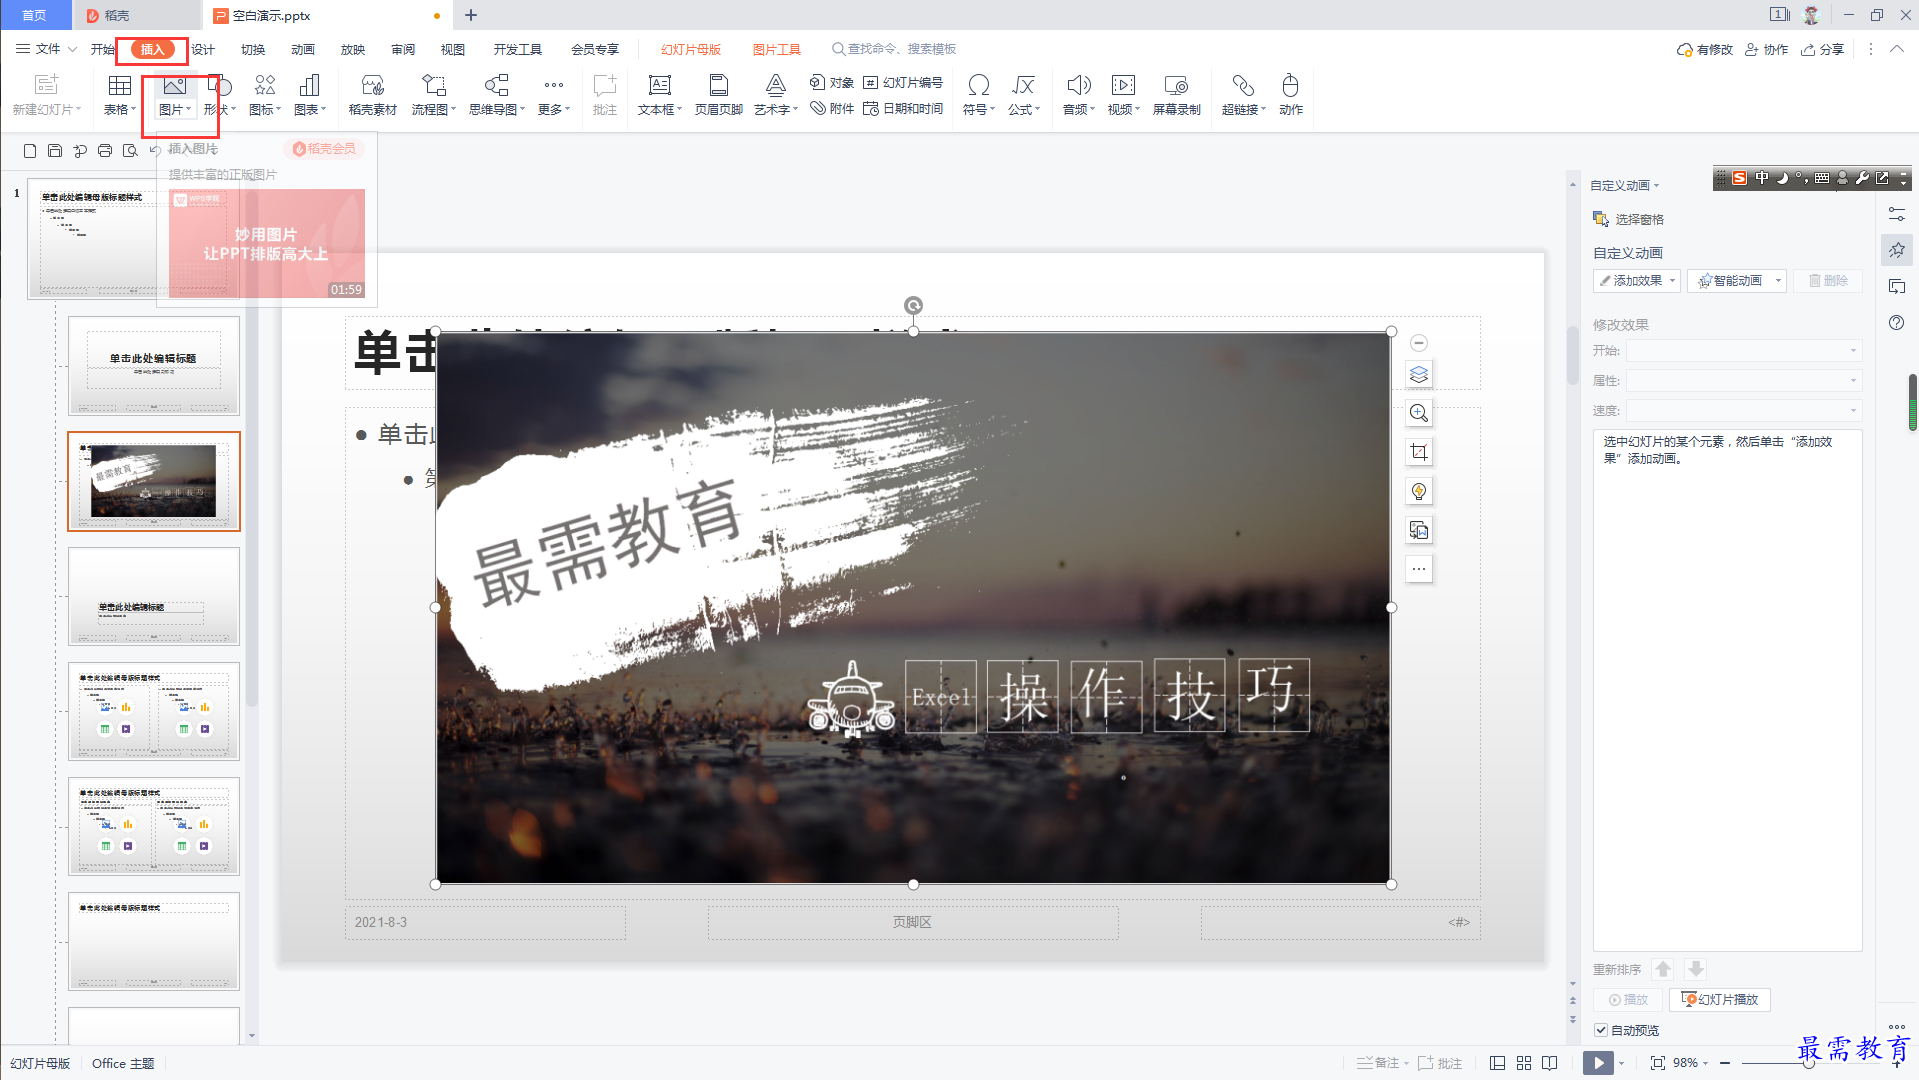Click the 超链接 hyperlink icon
The image size is (1919, 1080).
click(1243, 85)
